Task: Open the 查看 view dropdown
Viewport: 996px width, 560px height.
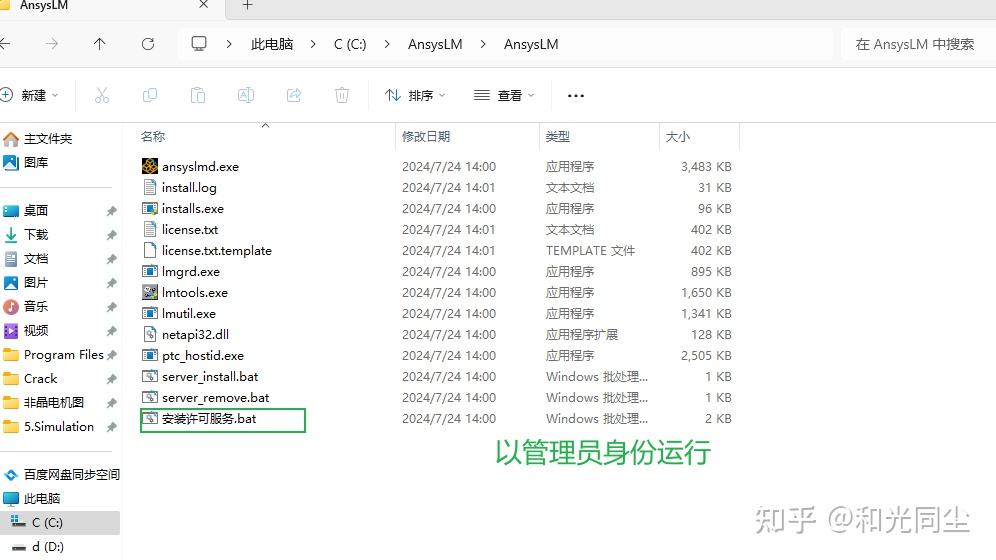Action: [x=504, y=95]
